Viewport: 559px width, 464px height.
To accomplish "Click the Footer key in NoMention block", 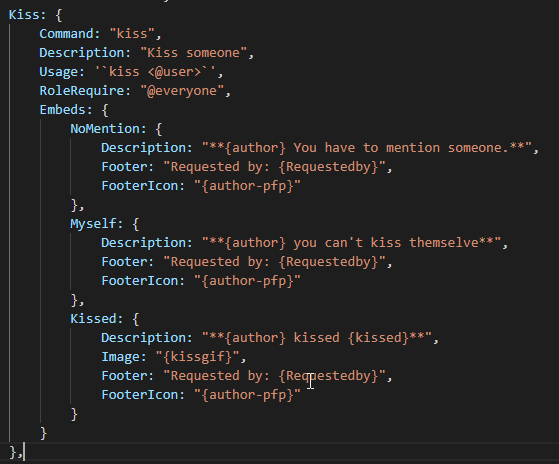I will [x=124, y=167].
